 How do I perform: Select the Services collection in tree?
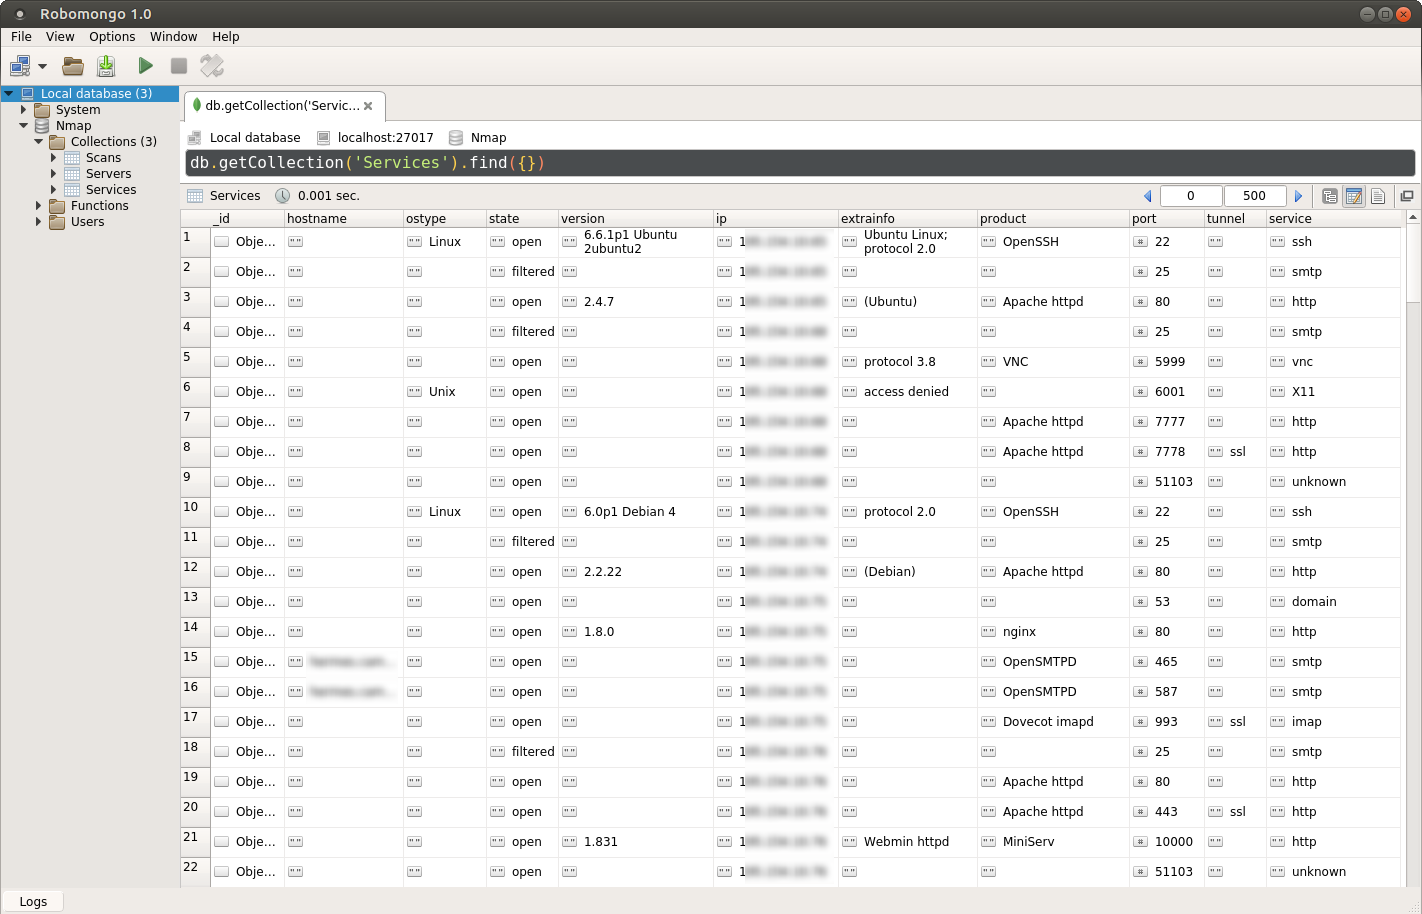coord(111,190)
